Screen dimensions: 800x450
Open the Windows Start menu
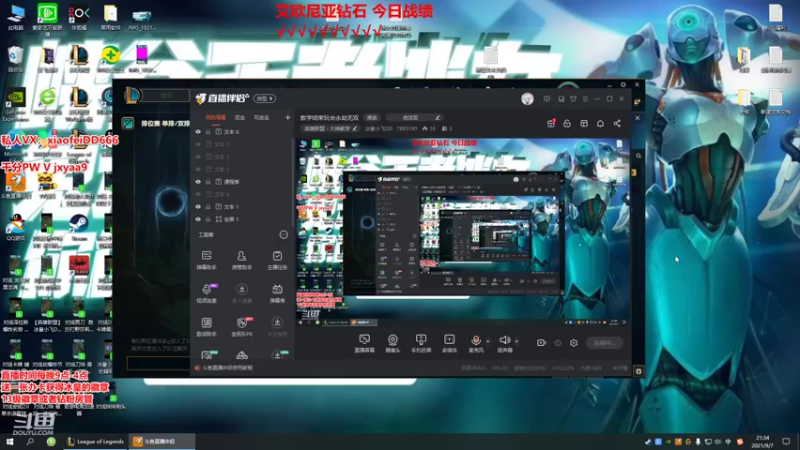(x=10, y=441)
